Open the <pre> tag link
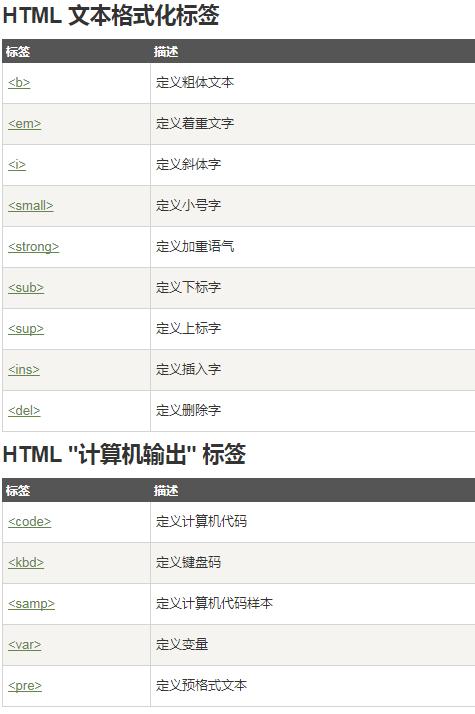 25,686
